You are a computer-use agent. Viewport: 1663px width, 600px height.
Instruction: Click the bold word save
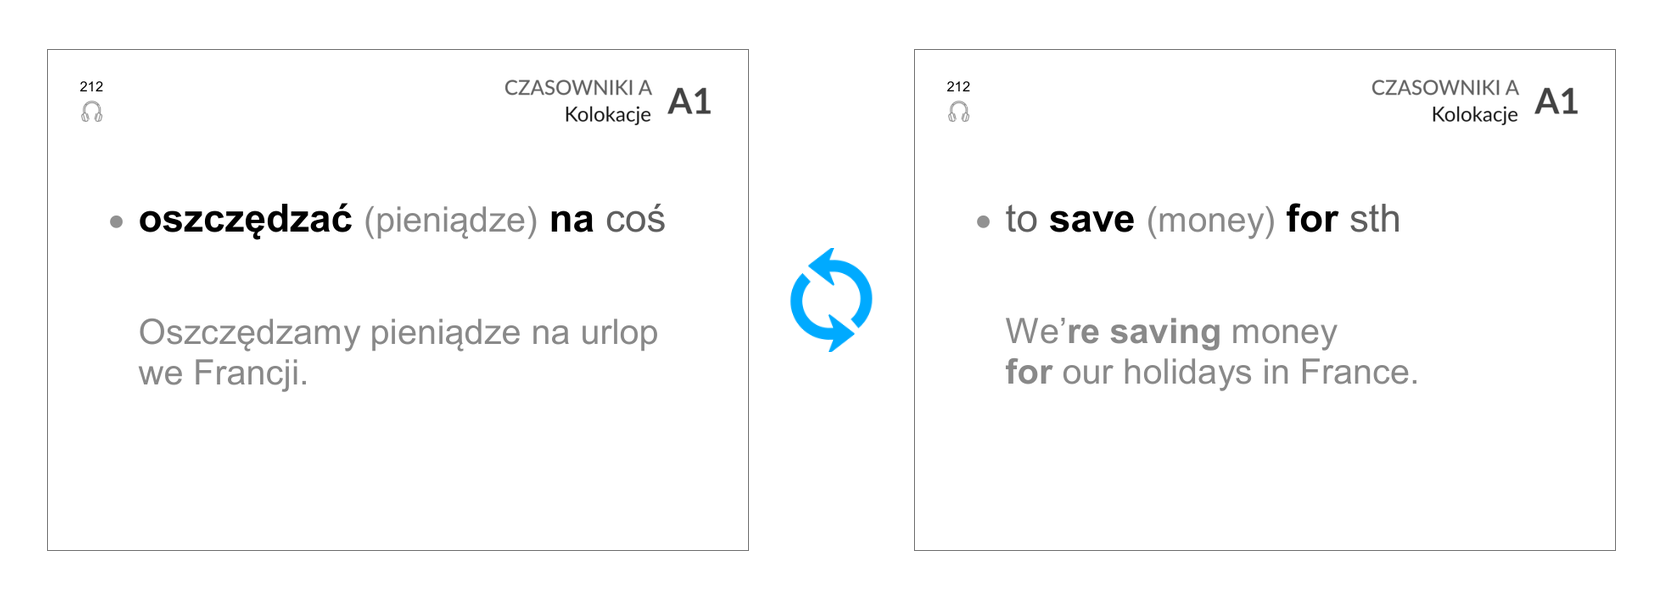click(x=1092, y=220)
